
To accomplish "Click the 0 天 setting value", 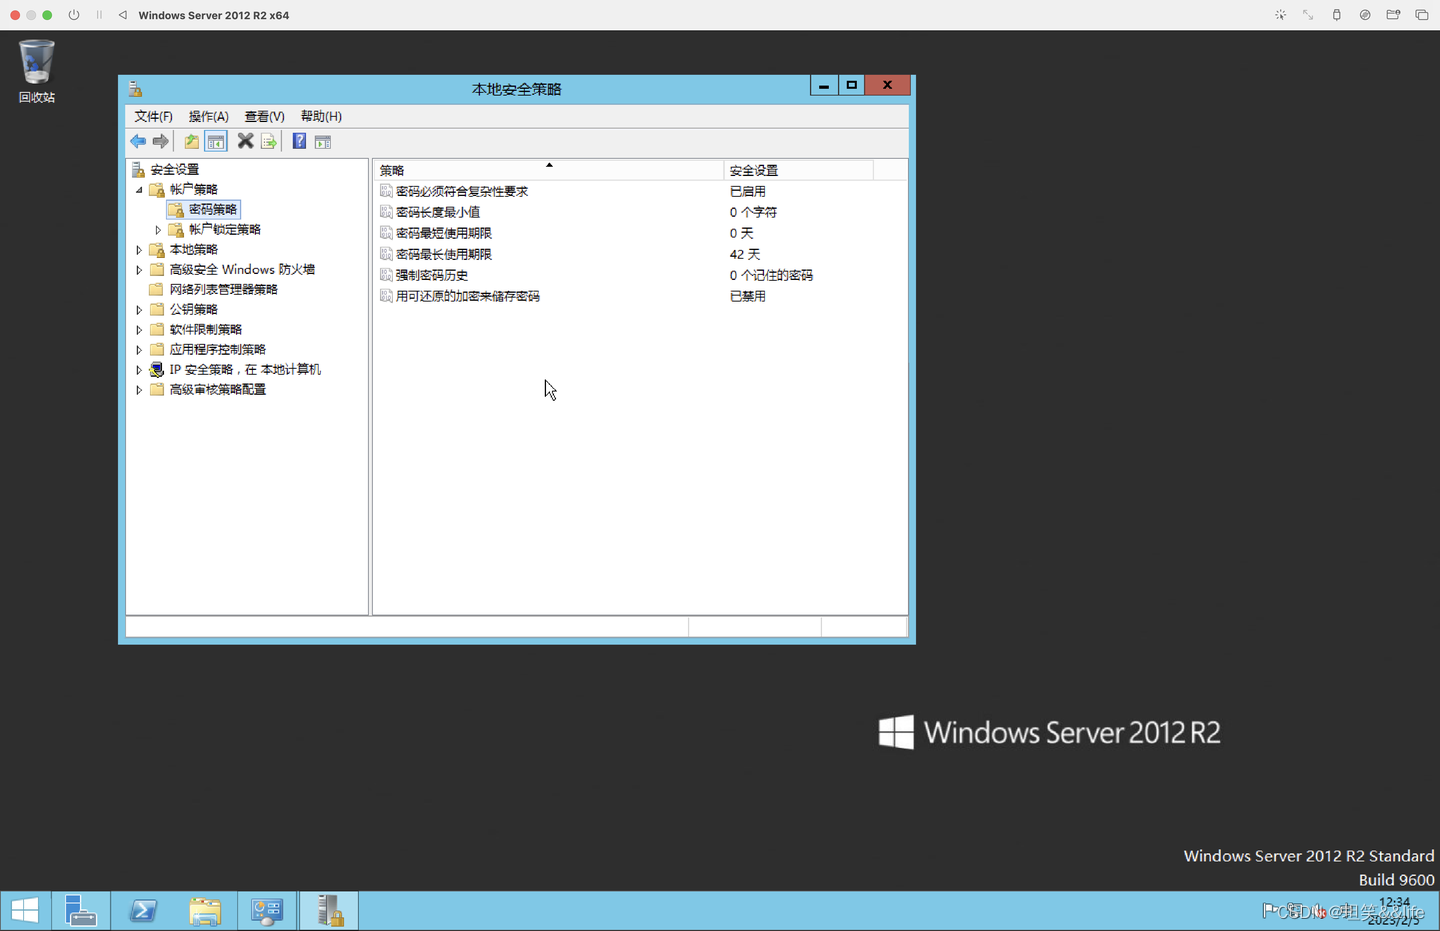I will point(741,233).
